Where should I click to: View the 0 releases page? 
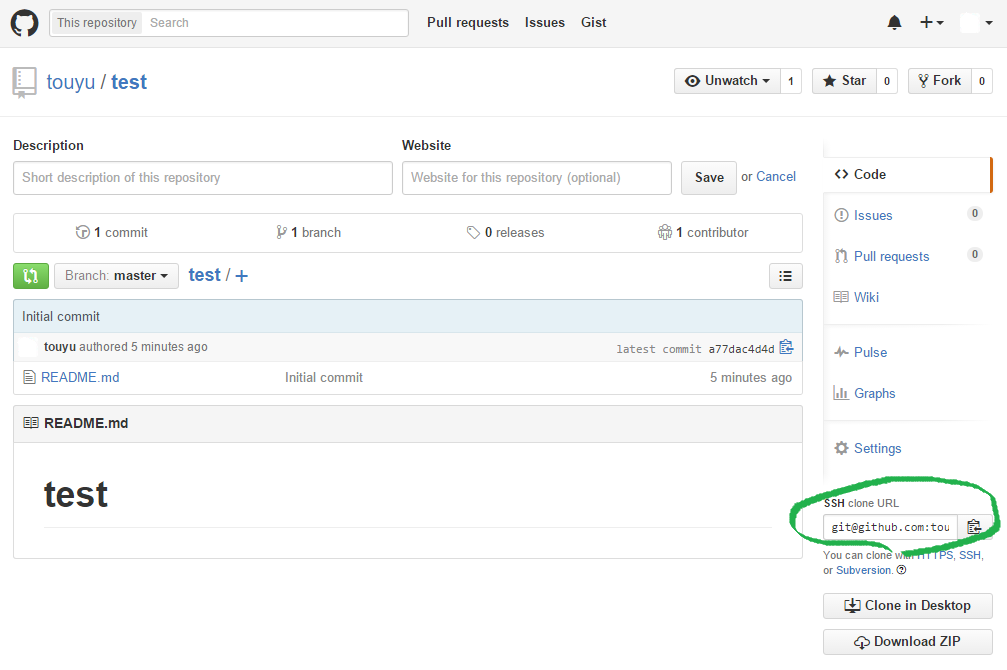505,233
